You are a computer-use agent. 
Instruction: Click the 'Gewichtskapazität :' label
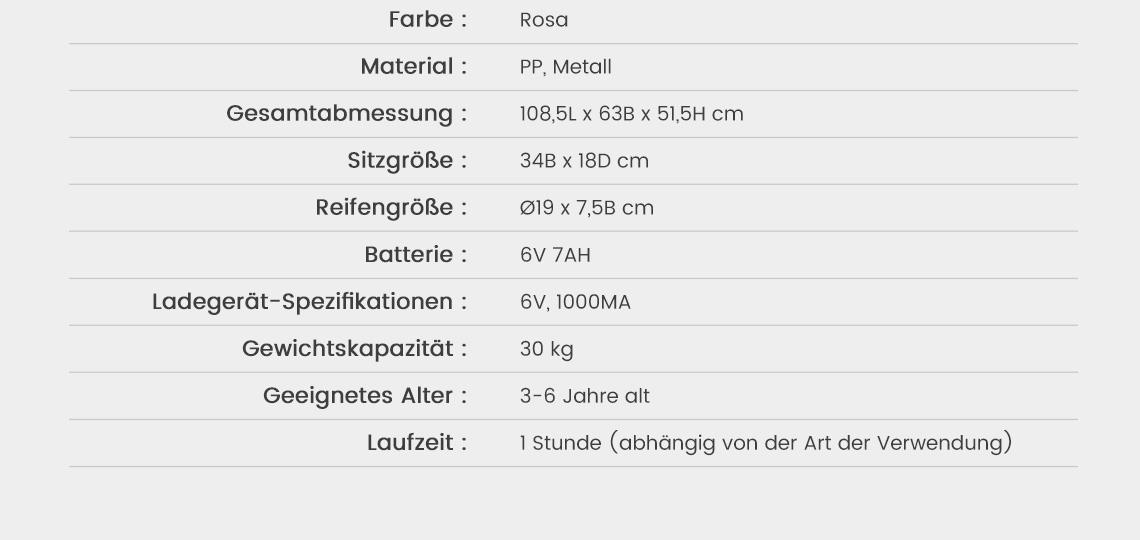pos(355,349)
